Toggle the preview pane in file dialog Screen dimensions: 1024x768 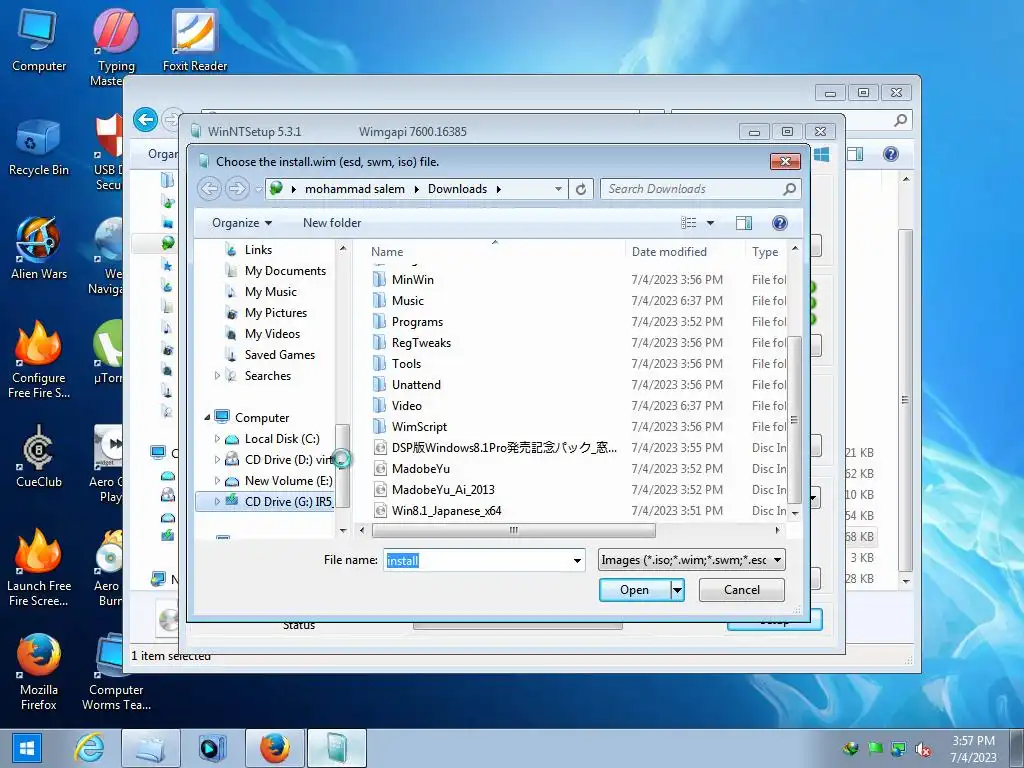pos(744,223)
